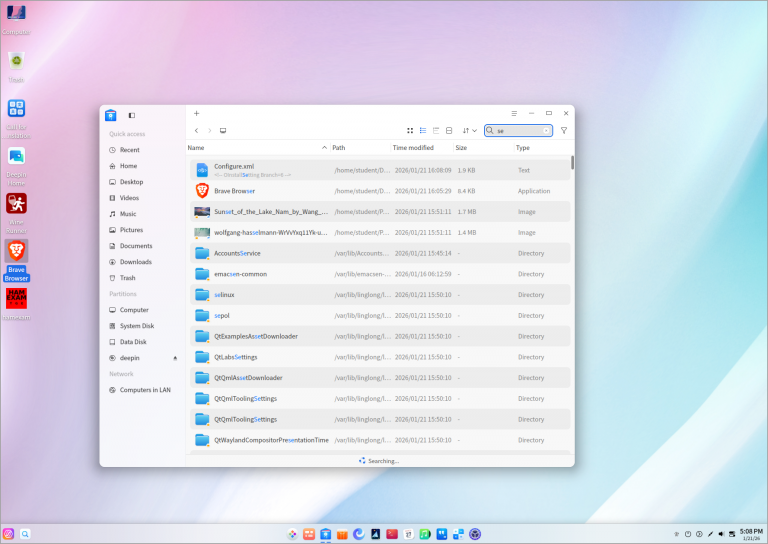Open the taskbar search magnifier
The width and height of the screenshot is (768, 544).
[25, 534]
